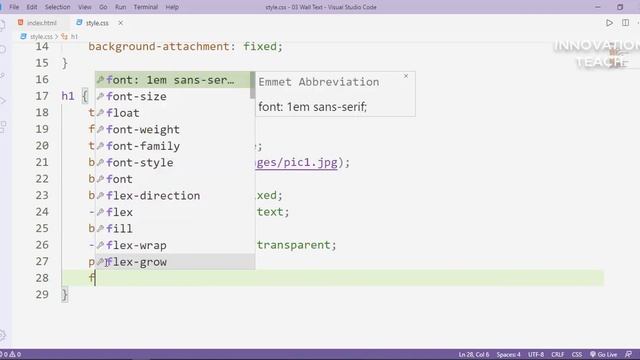Click 'background-attachment' on line 14
This screenshot has height=360, width=640.
coord(159,47)
